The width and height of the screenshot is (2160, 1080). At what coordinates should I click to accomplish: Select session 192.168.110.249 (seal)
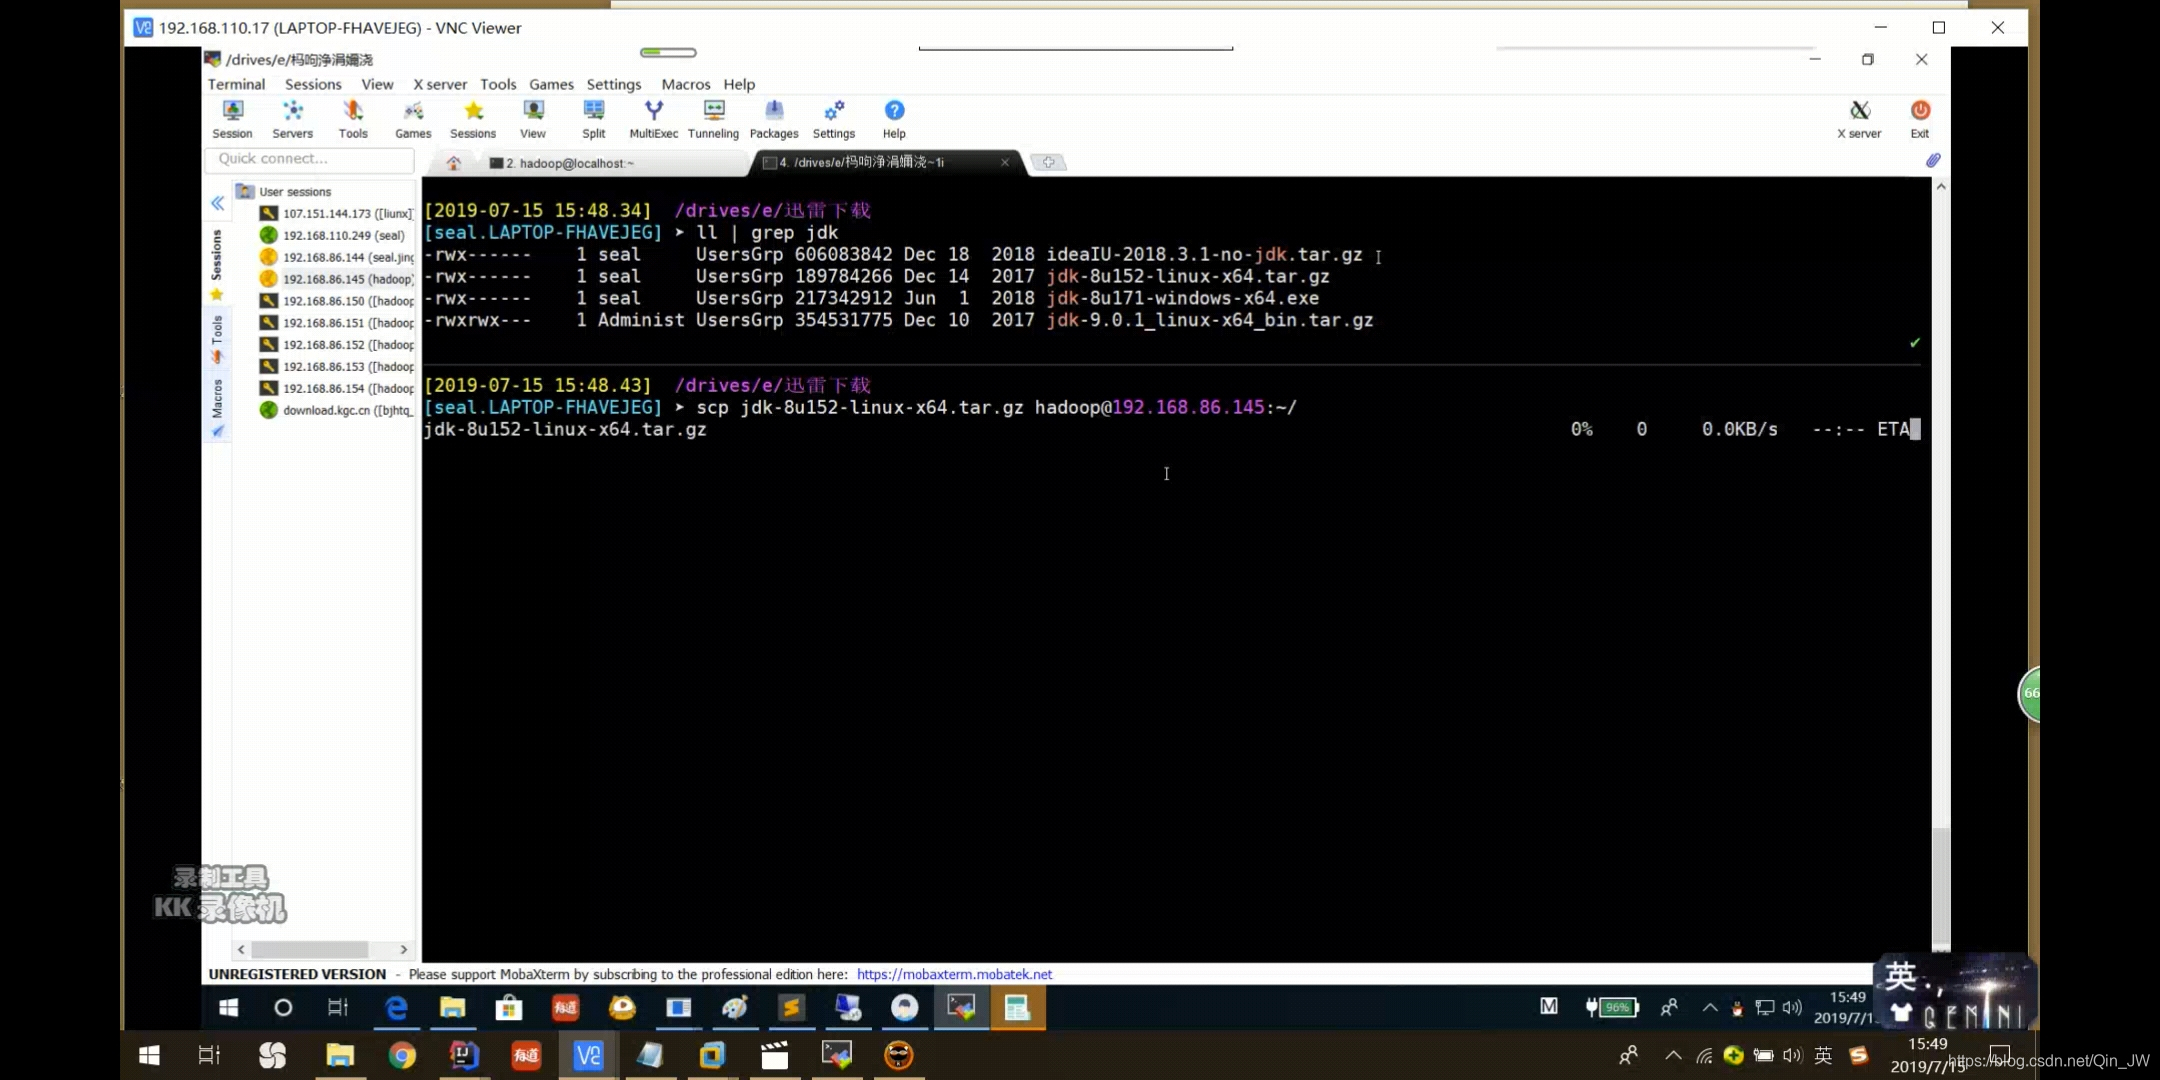click(333, 235)
